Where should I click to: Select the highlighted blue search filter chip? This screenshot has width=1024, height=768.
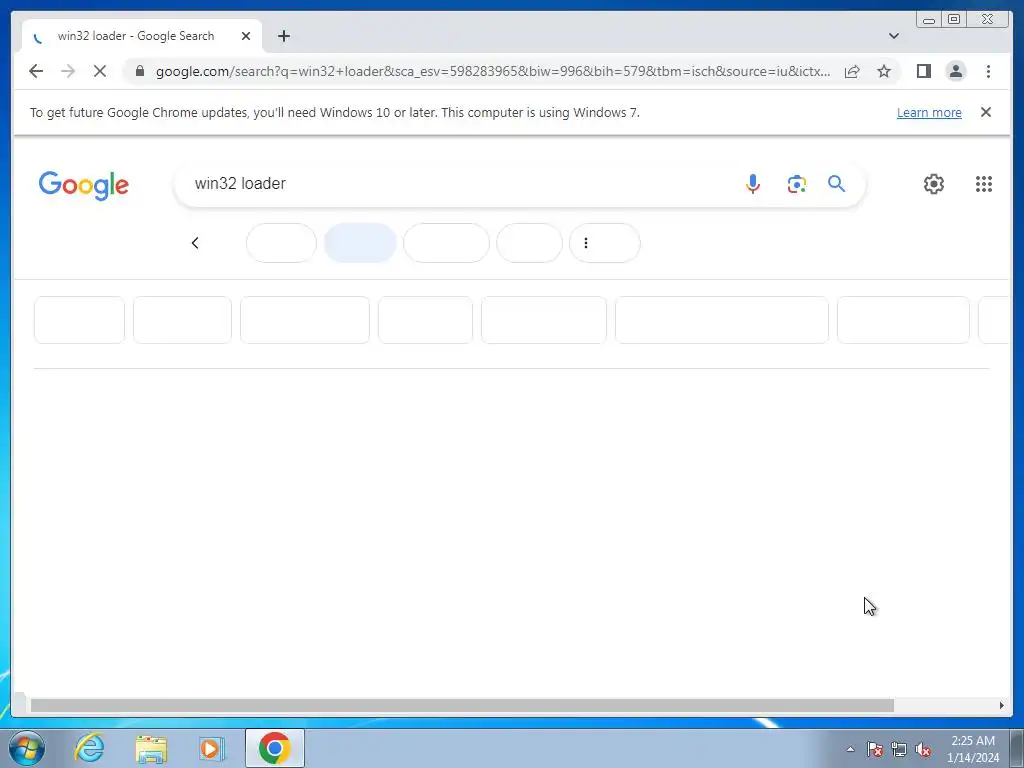click(x=360, y=243)
